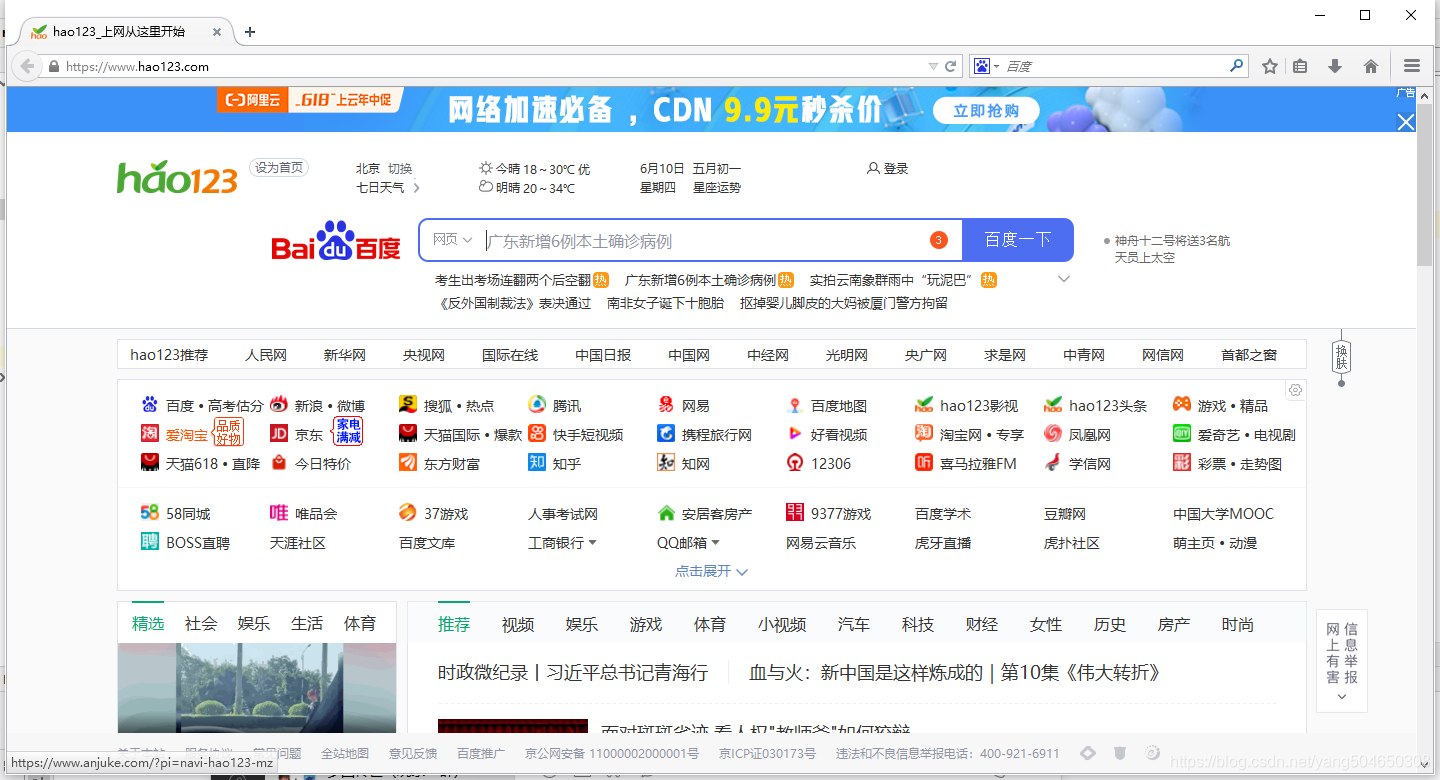The height and width of the screenshot is (780, 1440).
Task: Click the 网易 red icon
Action: coord(666,405)
